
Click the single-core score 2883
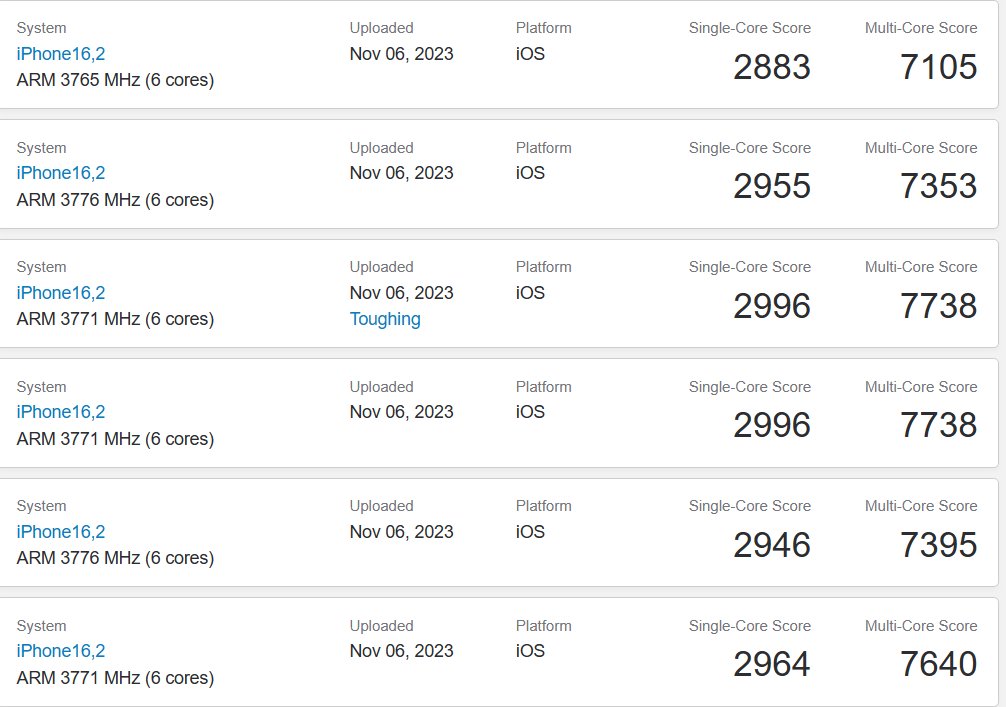coord(771,67)
